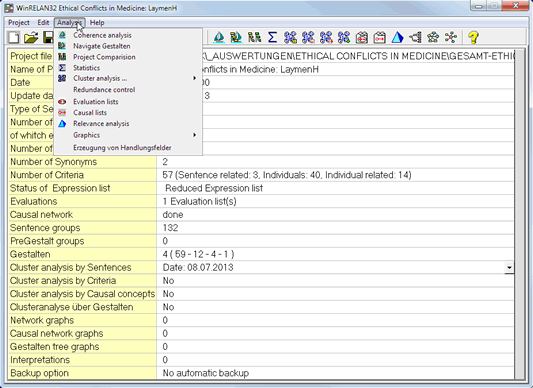This screenshot has width=533, height=388.
Task: Click the Causal network 'done' value
Action: click(173, 215)
